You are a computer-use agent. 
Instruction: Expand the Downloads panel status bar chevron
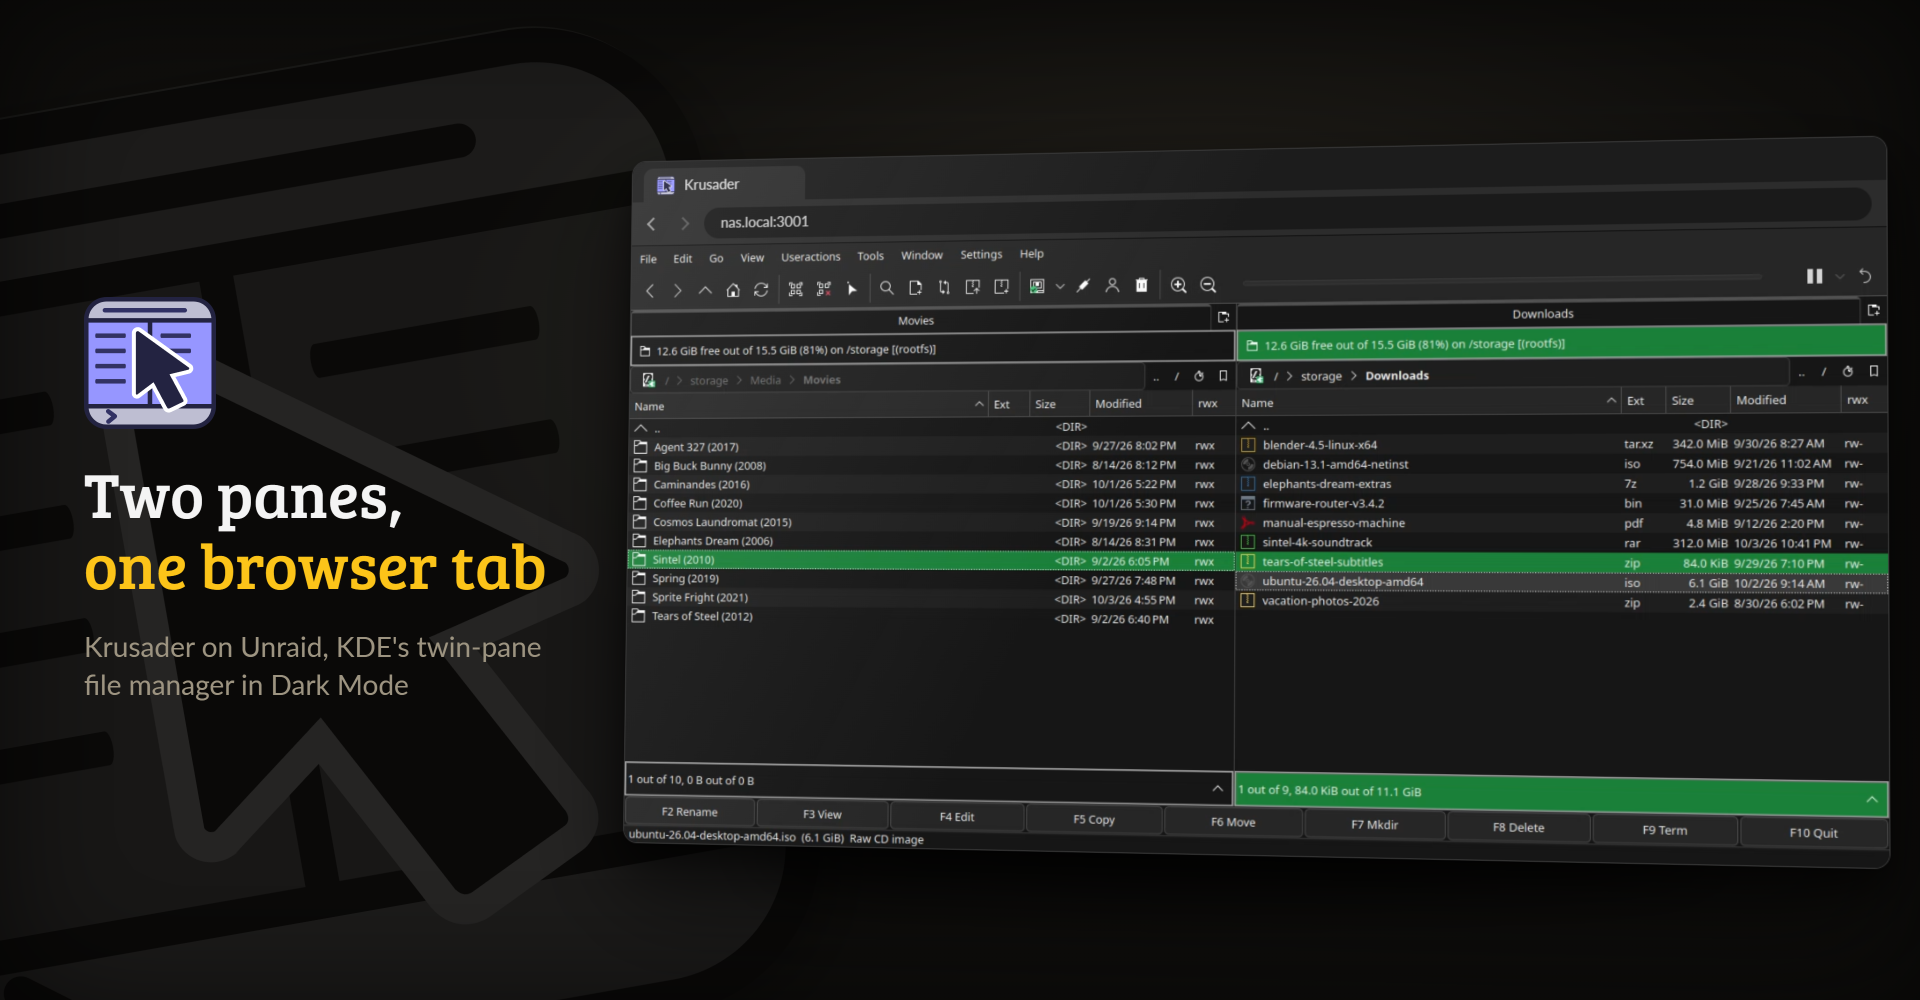tap(1871, 799)
